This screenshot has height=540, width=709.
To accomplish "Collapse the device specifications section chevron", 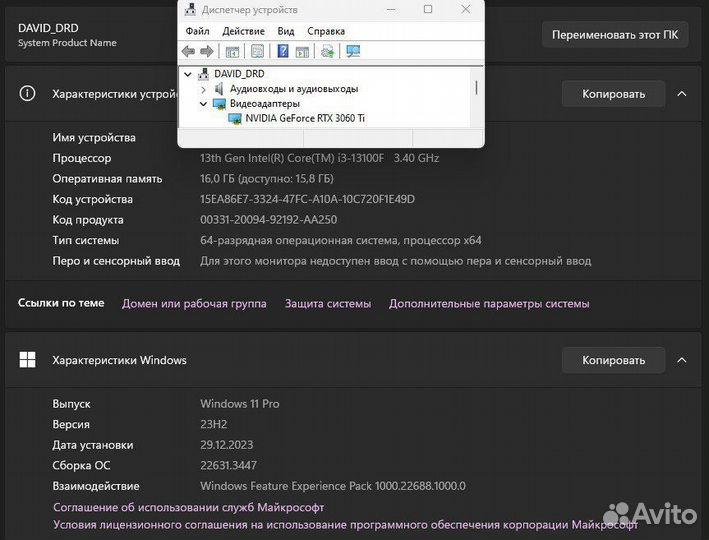I will point(682,94).
